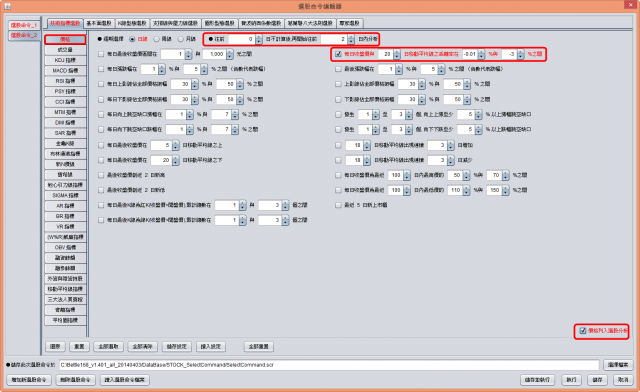Screen dimensions: 640x392
Task: Select the 周線 radio button
Action: tap(156, 39)
